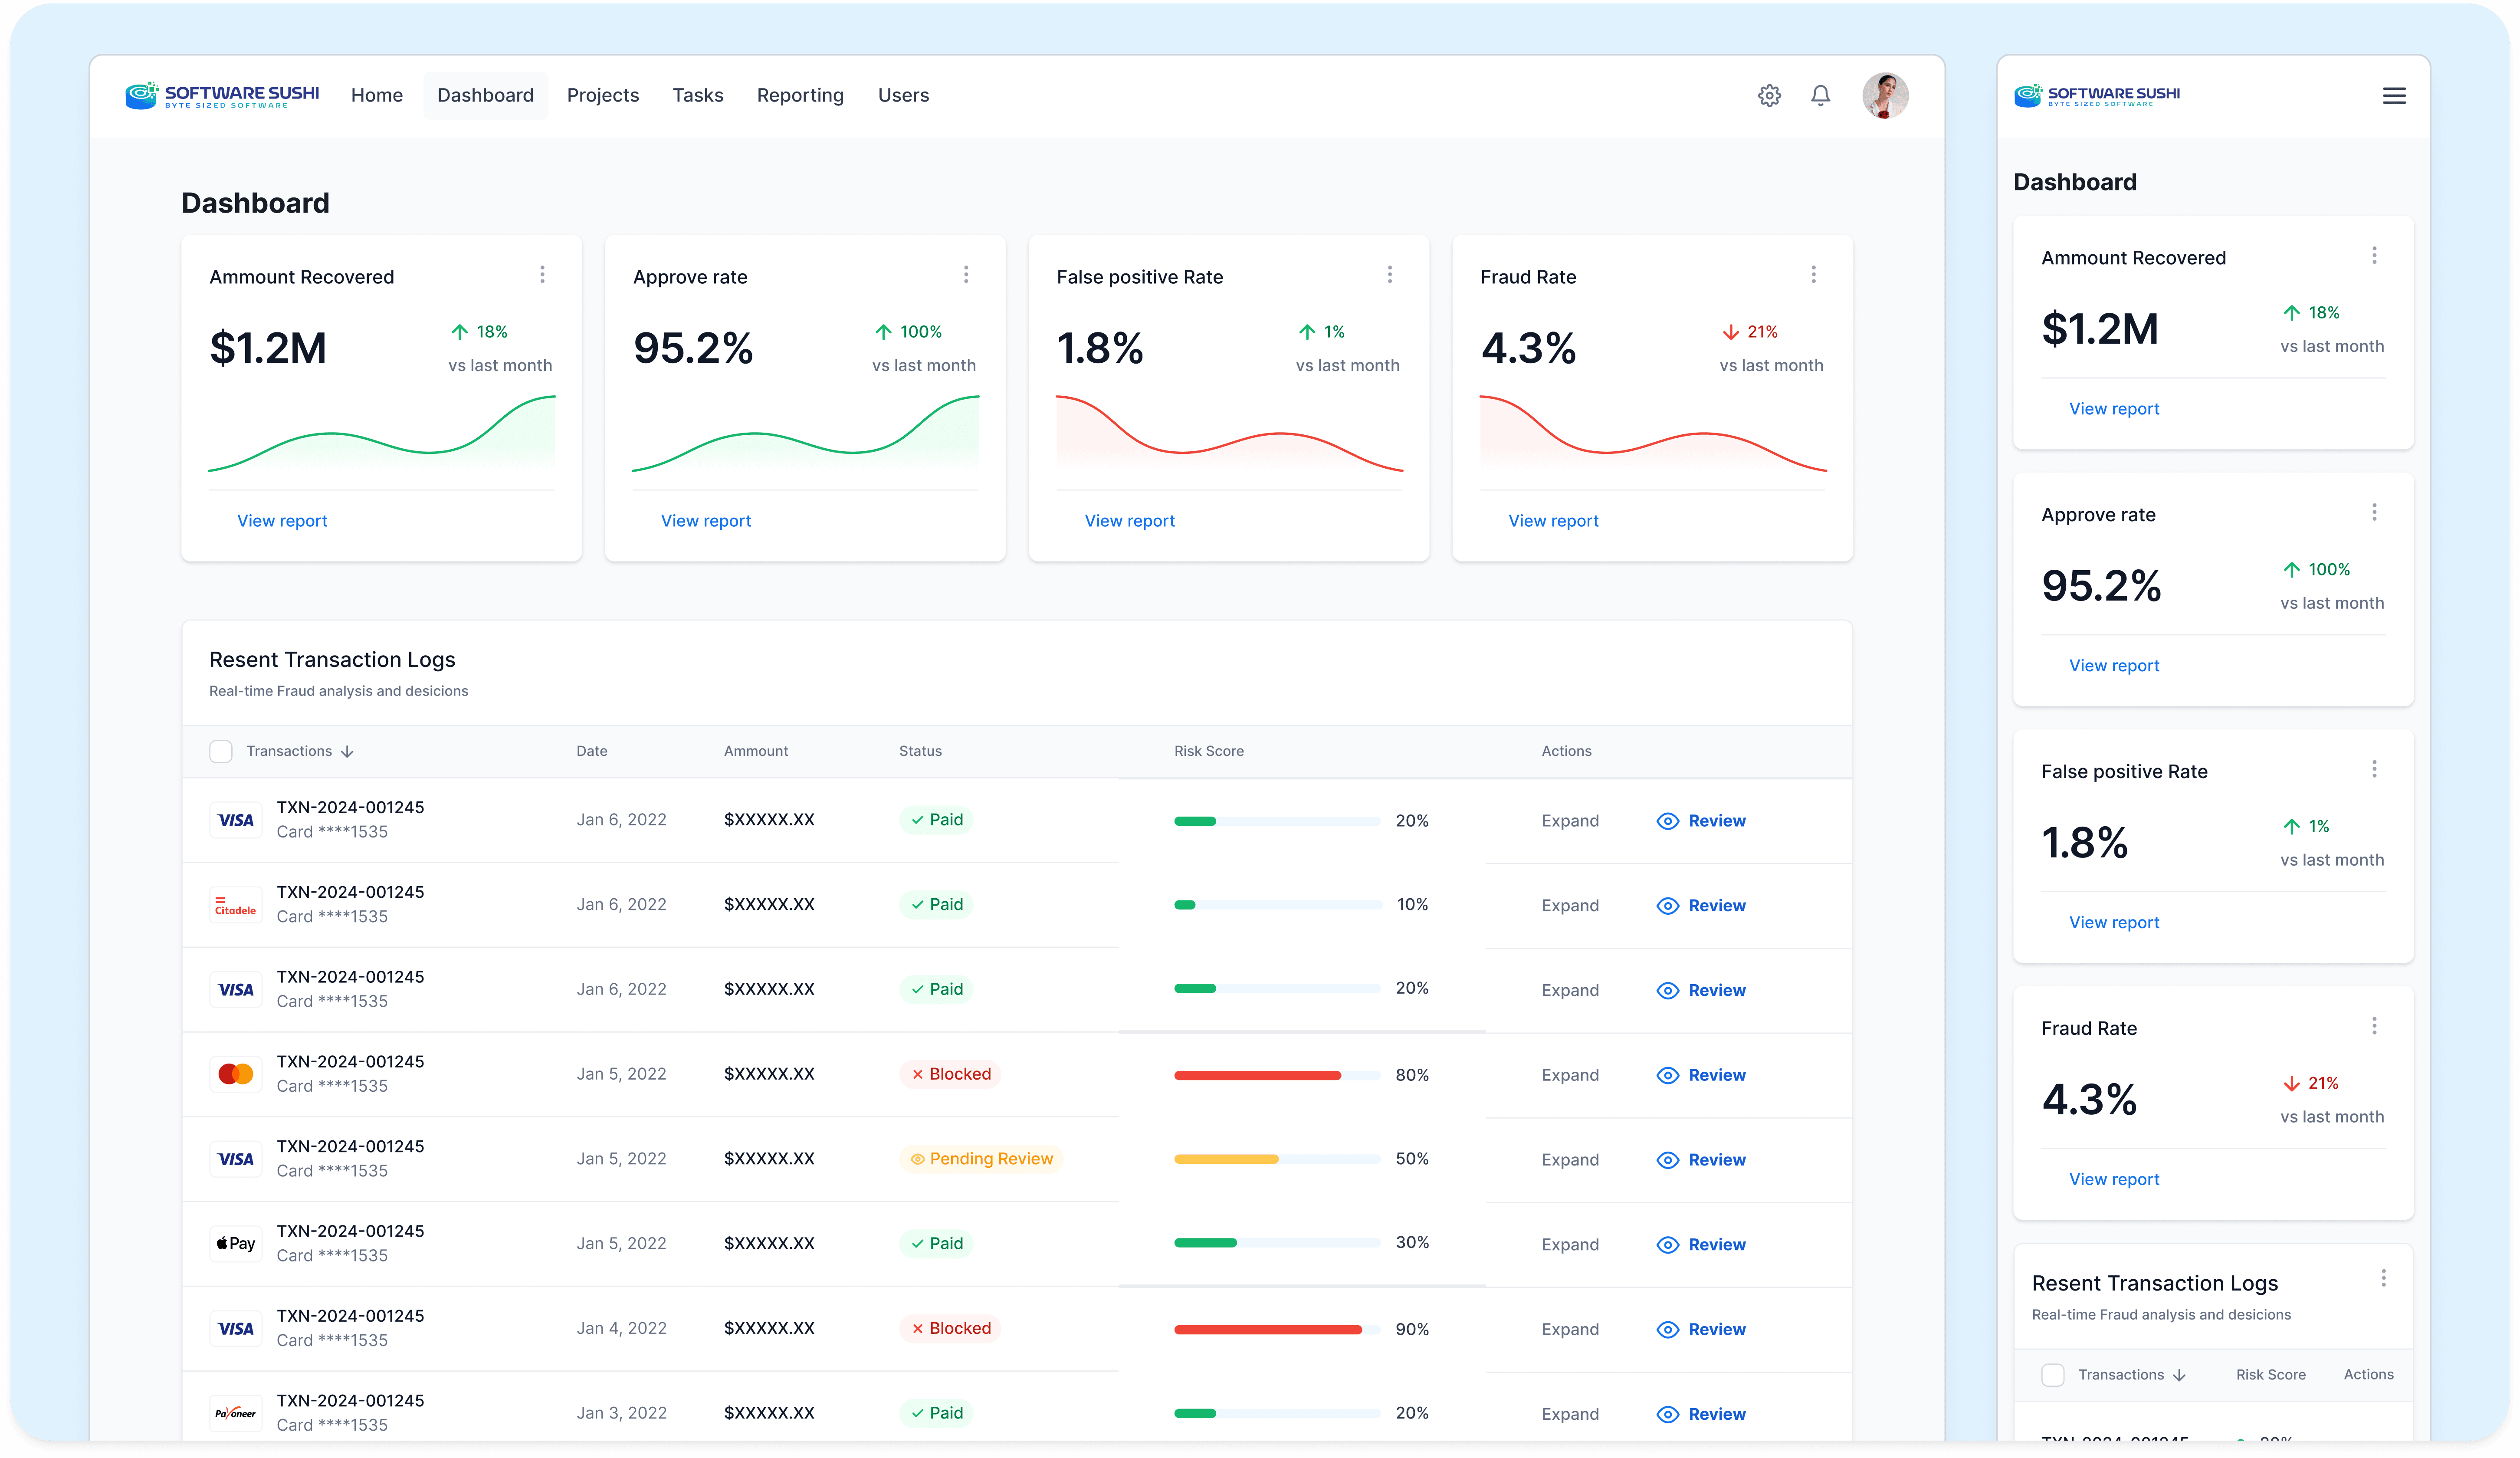The width and height of the screenshot is (2520, 1458).
Task: Click the notifications bell icon
Action: pyautogui.click(x=1820, y=96)
